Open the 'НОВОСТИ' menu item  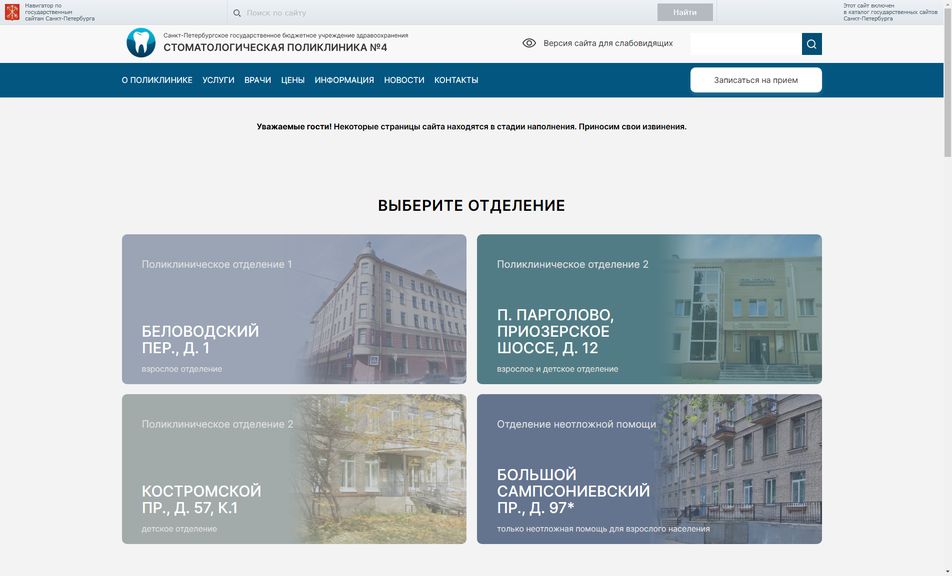pos(404,80)
